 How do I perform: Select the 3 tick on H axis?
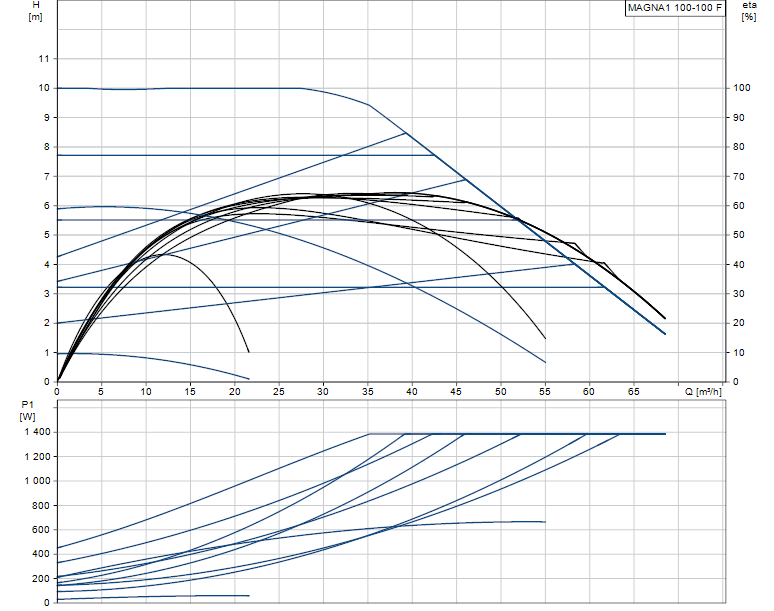pyautogui.click(x=47, y=294)
